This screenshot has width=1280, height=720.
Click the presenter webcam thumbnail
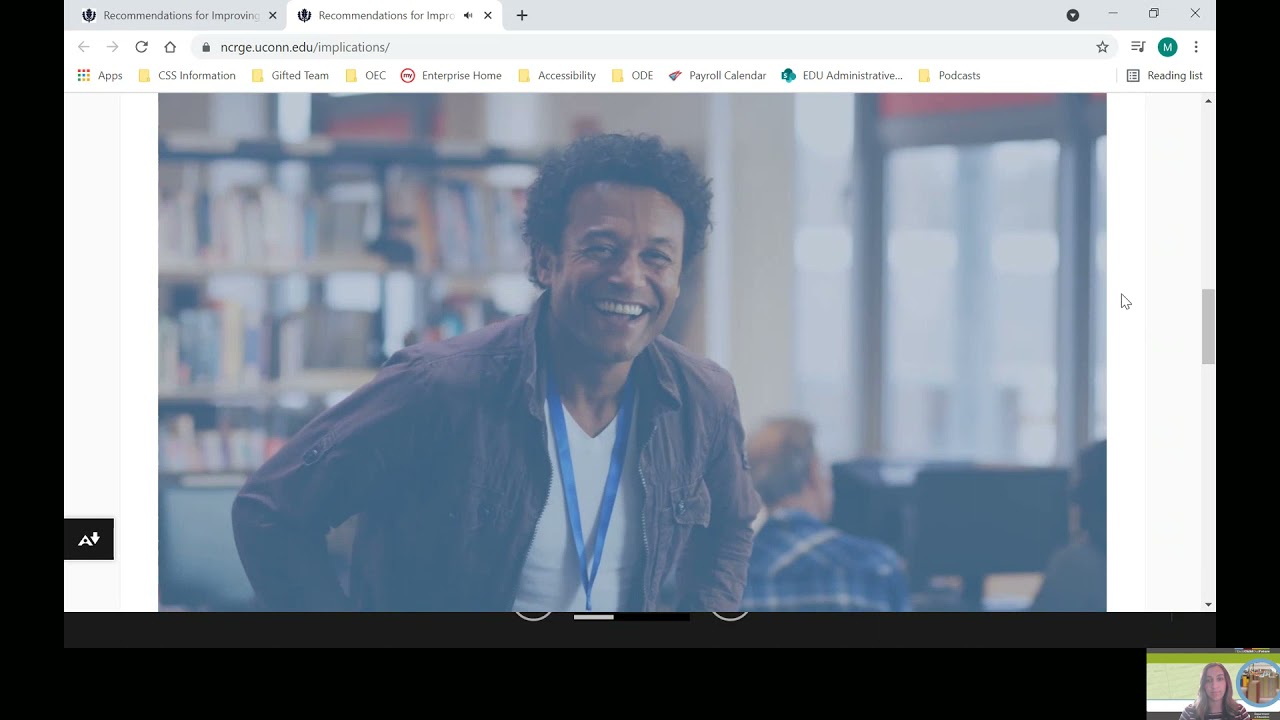1213,685
